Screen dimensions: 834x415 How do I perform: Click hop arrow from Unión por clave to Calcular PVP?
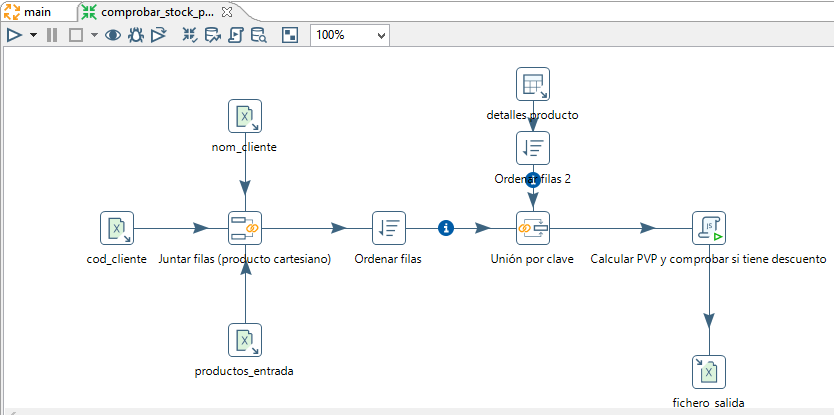click(647, 228)
